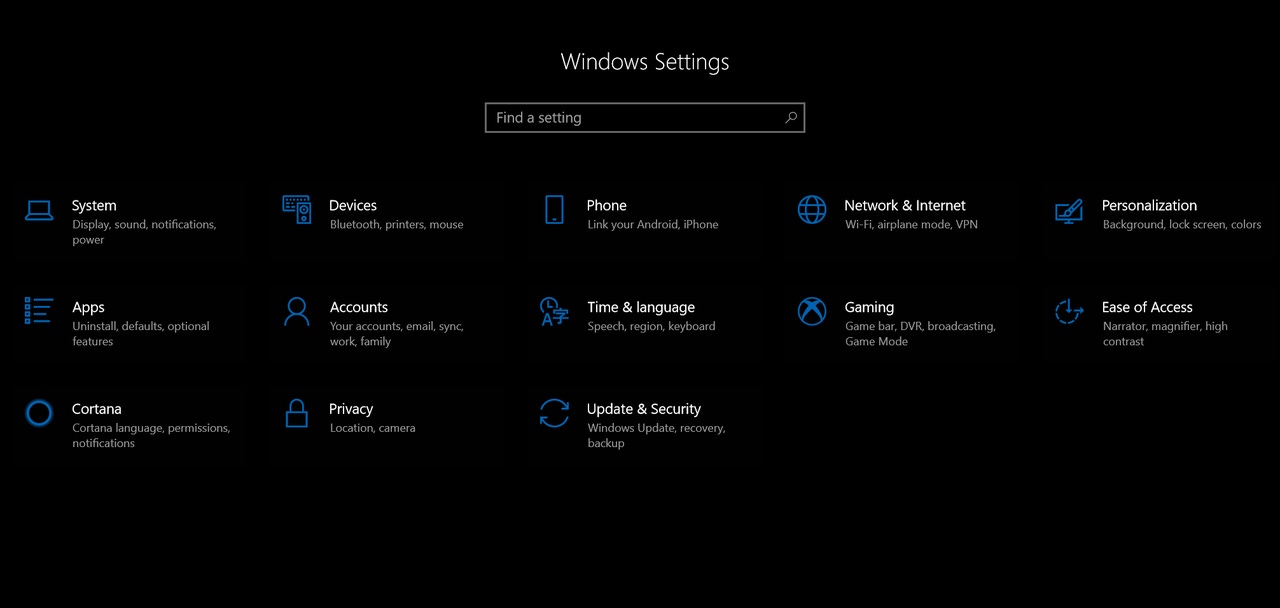Open the Apps list icon
This screenshot has width=1280, height=608.
pyautogui.click(x=39, y=311)
